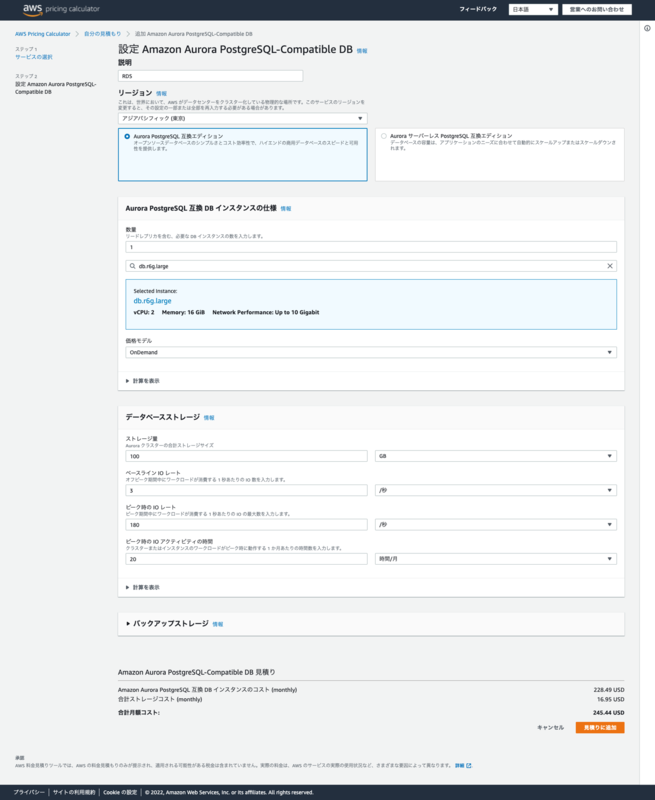Screen dimensions: 655x800
Task: Select Aurora サーバーレス PostgreSQL radio option
Action: click(384, 136)
